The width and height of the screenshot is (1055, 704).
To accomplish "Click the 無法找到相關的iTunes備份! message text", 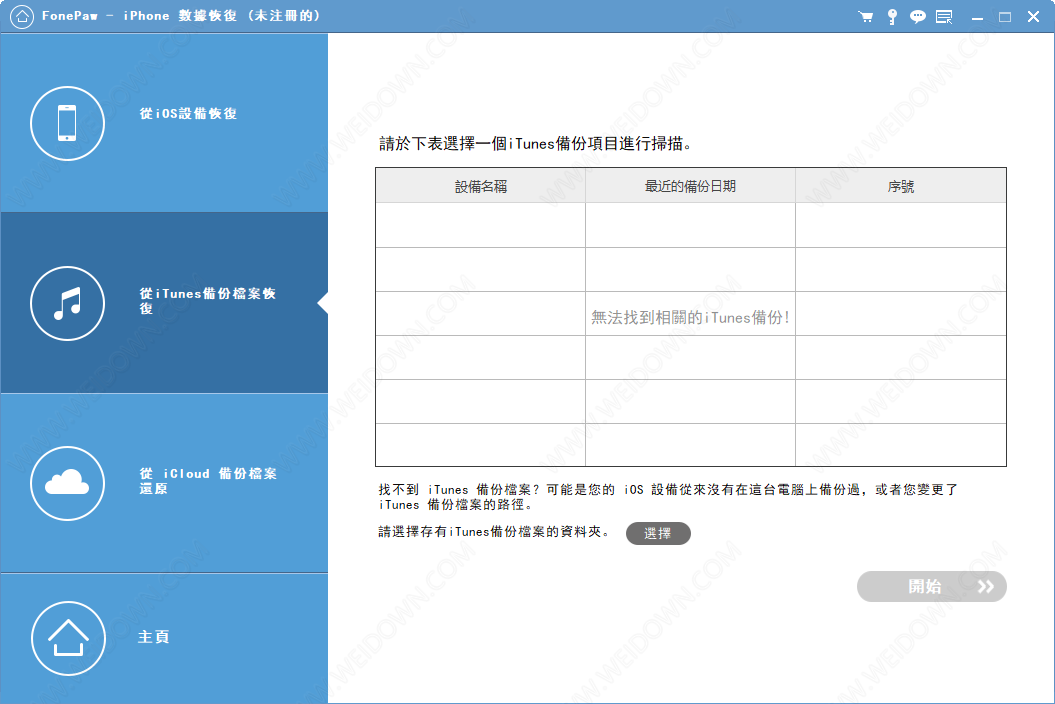I will (690, 317).
